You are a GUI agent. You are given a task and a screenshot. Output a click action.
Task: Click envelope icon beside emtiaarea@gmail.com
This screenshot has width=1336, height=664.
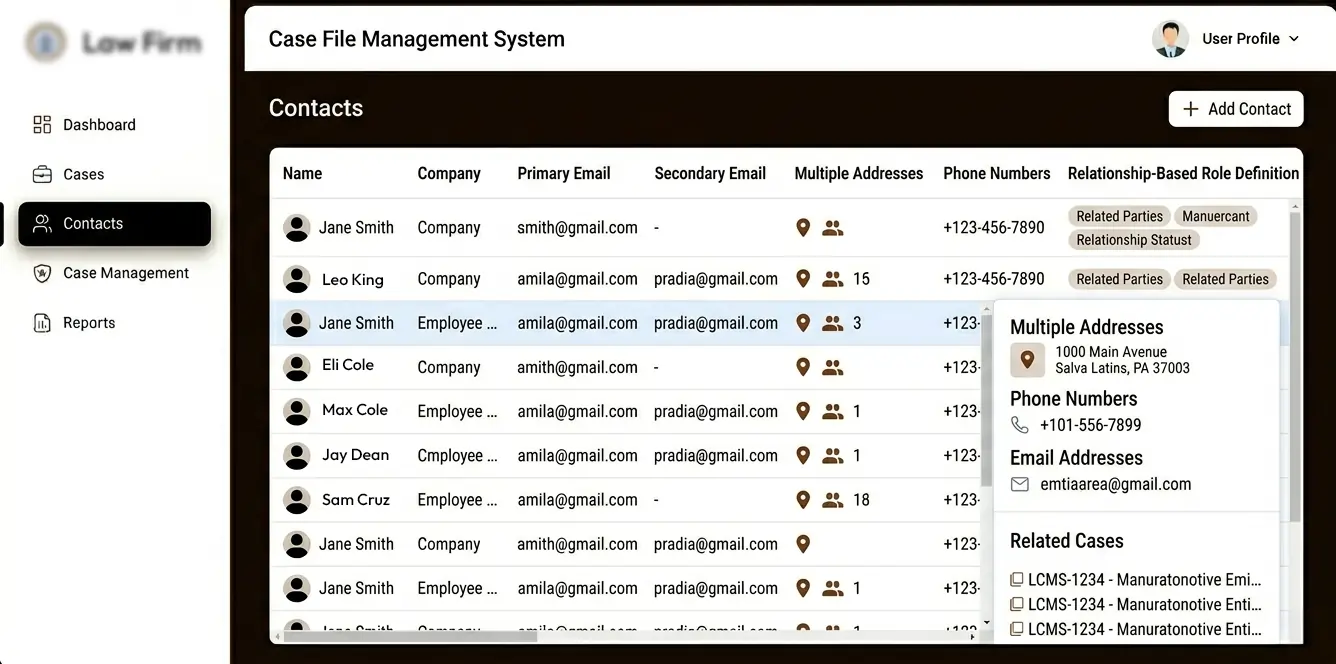point(1020,484)
